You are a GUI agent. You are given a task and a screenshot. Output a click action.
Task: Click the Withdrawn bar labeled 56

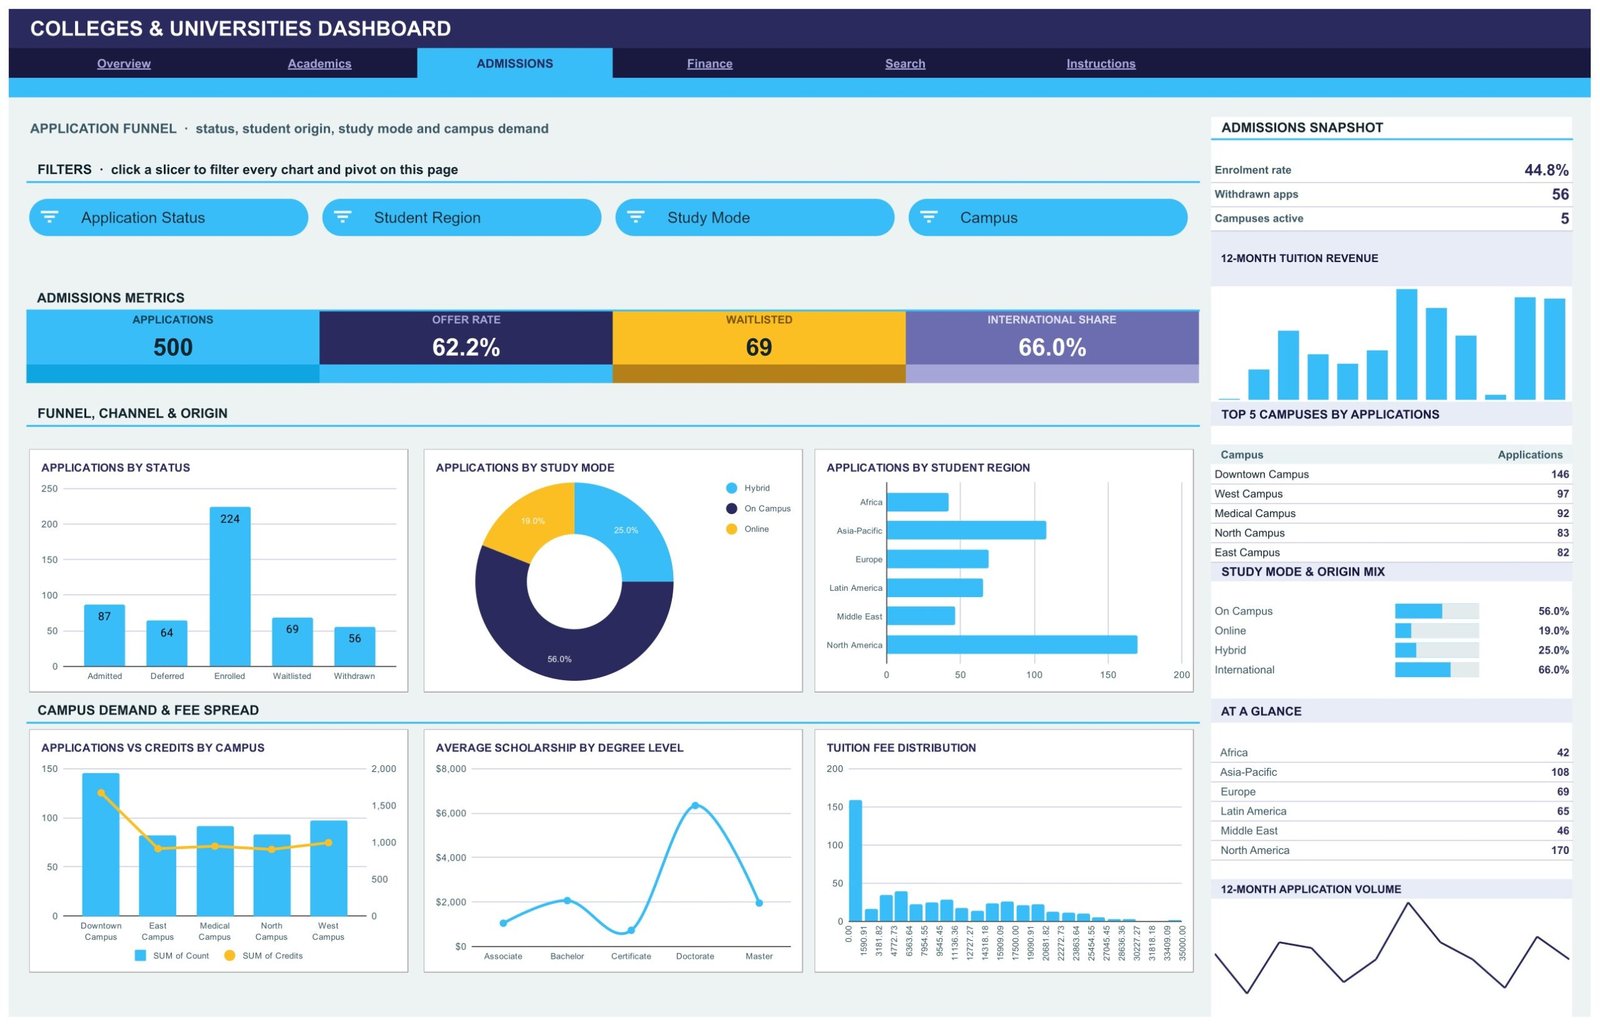[355, 646]
